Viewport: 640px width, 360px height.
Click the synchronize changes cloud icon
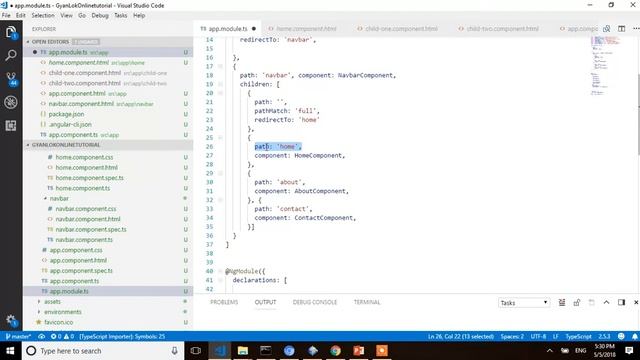pos(42,336)
